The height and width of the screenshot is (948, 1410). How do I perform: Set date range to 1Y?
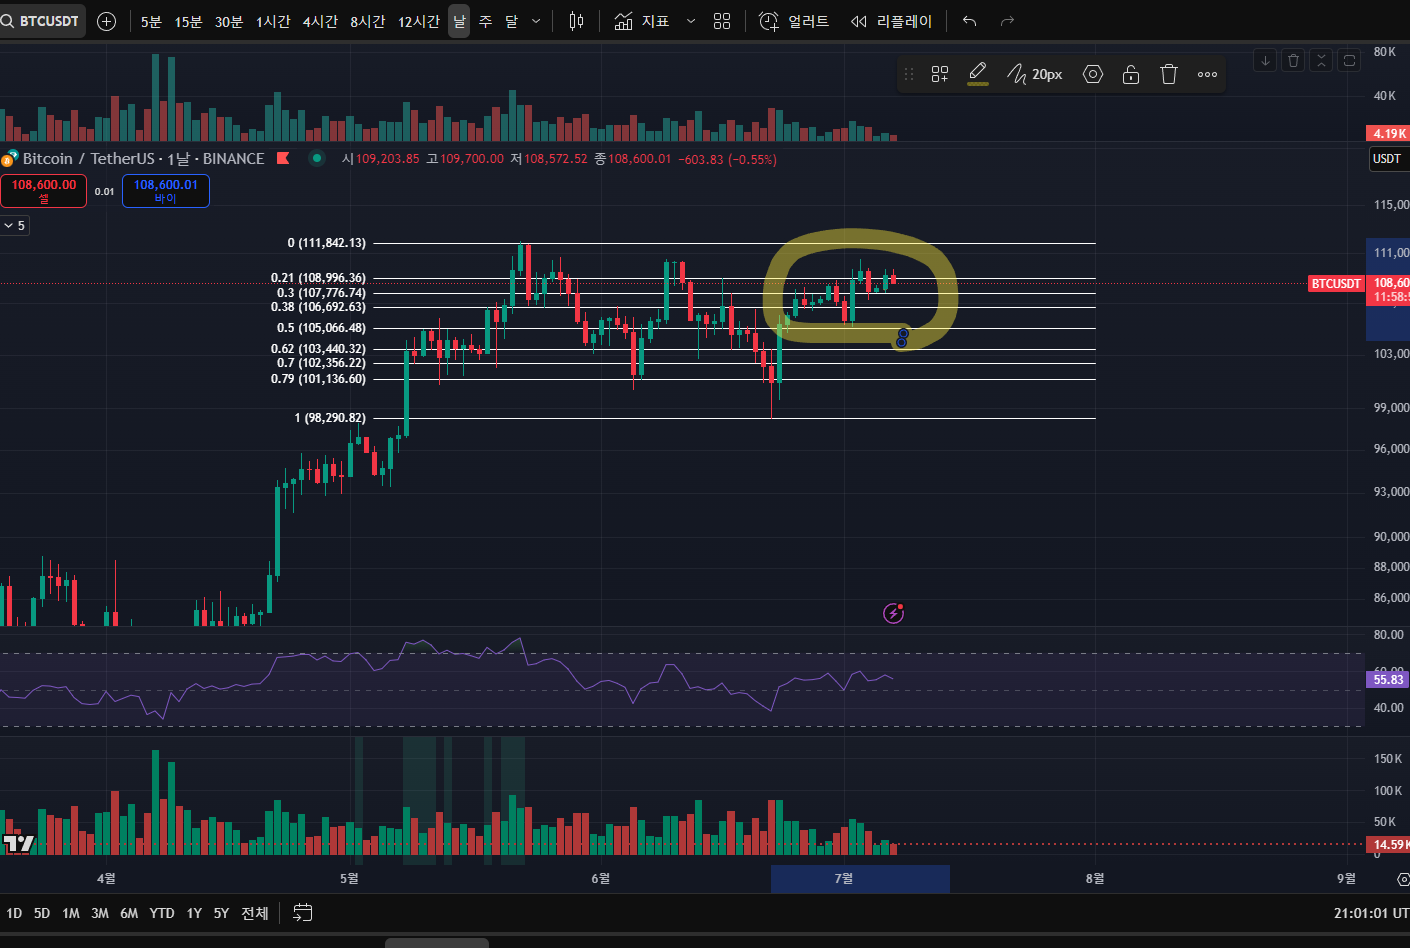click(194, 913)
